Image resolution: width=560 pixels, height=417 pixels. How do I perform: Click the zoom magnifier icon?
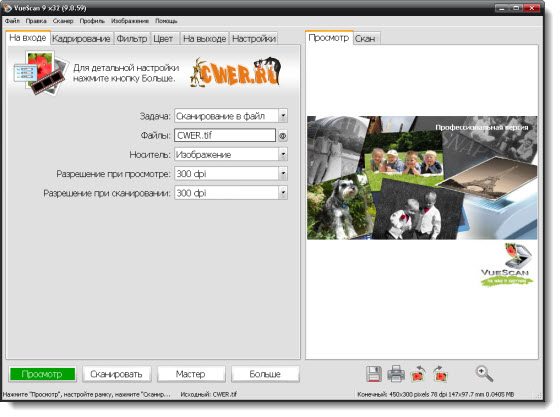click(x=484, y=373)
